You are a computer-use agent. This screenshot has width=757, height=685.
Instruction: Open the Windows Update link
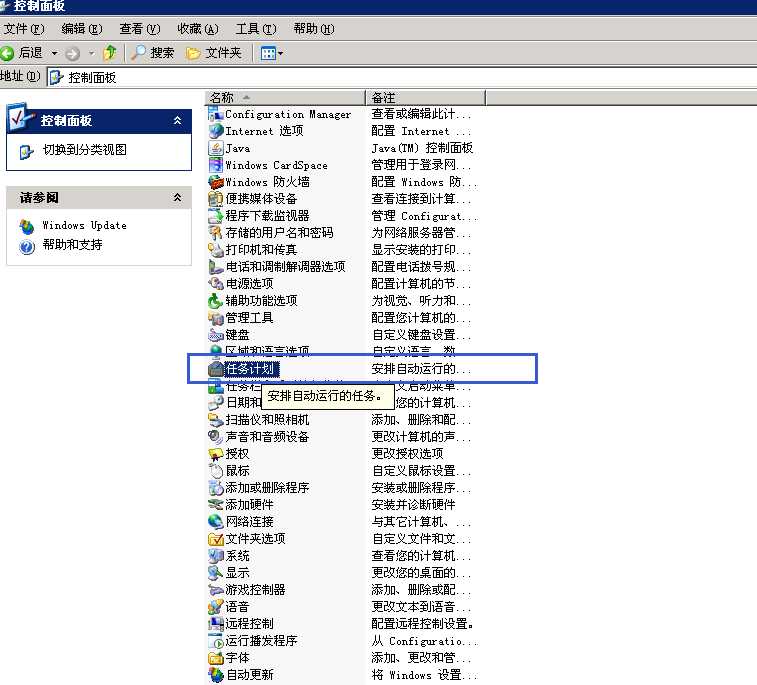coord(84,225)
